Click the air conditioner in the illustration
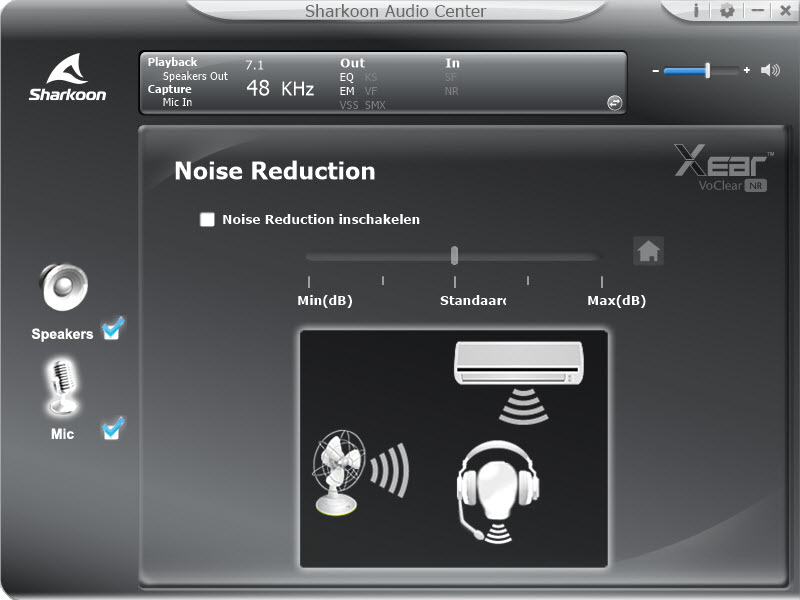Image resolution: width=800 pixels, height=600 pixels. click(517, 362)
